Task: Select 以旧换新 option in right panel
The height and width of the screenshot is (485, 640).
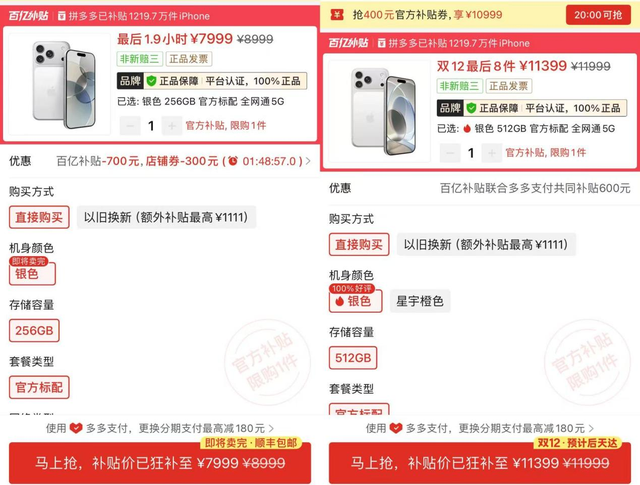Action: point(486,245)
